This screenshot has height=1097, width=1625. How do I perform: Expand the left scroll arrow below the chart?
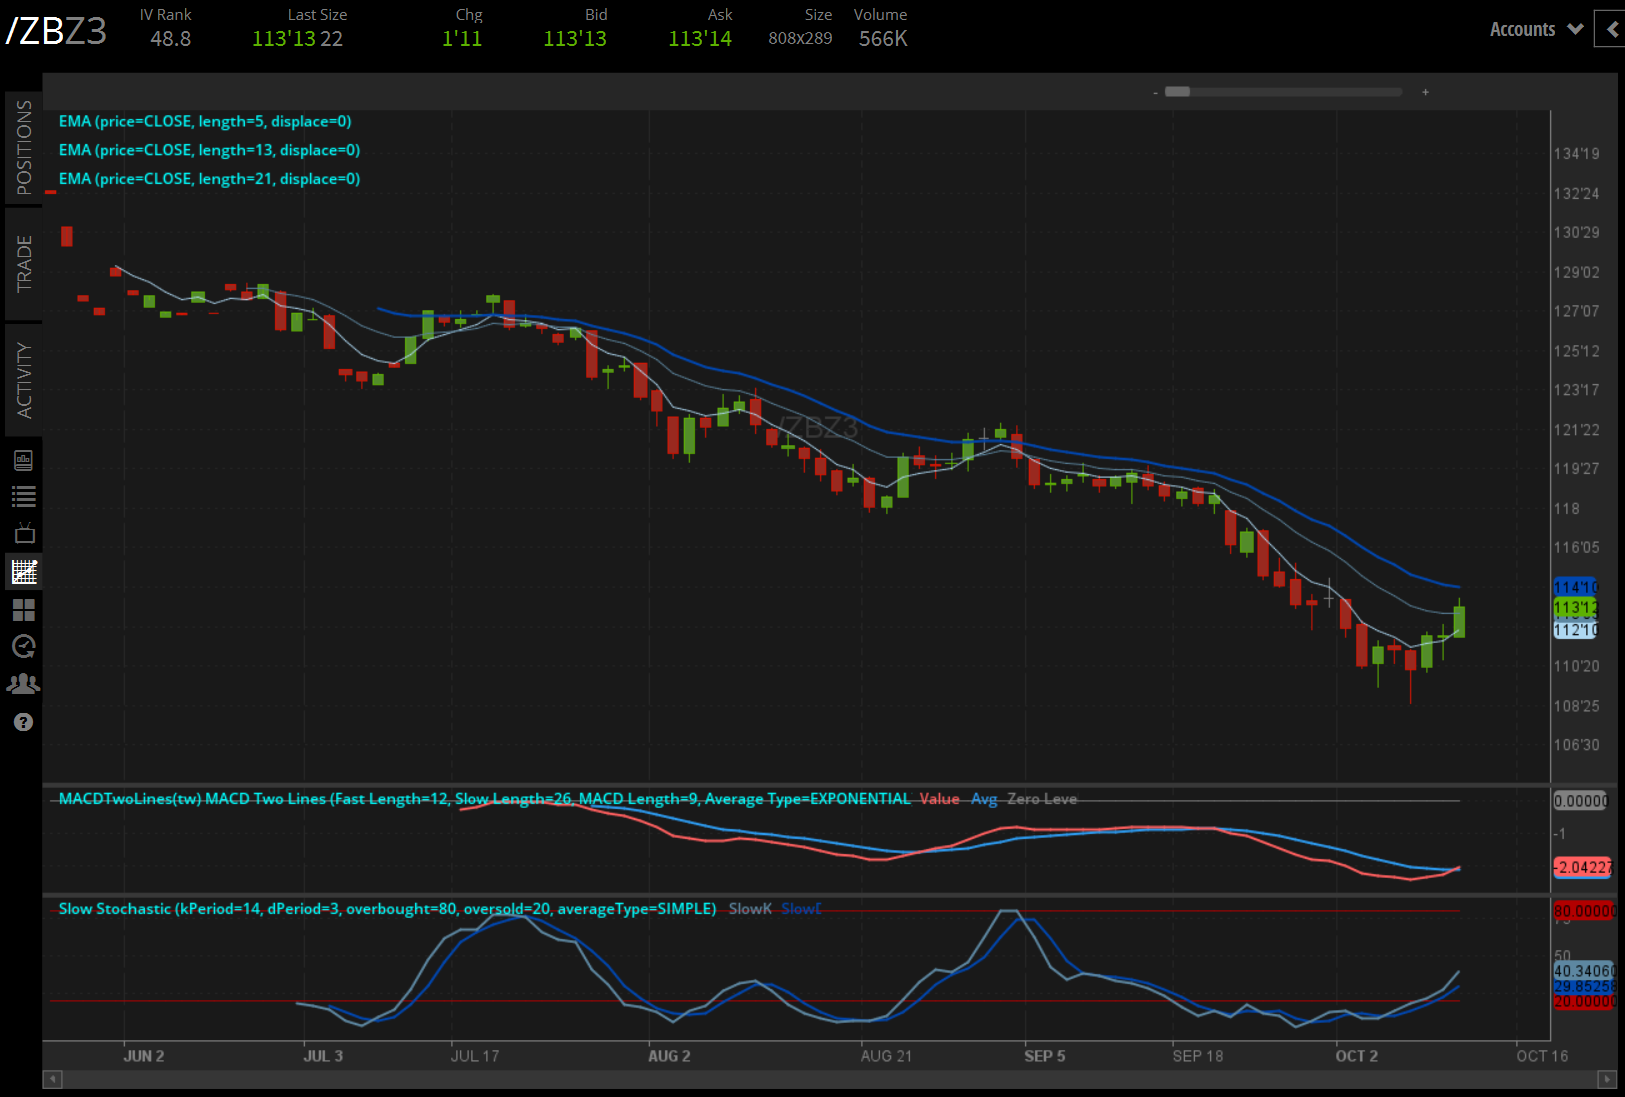[x=52, y=1080]
